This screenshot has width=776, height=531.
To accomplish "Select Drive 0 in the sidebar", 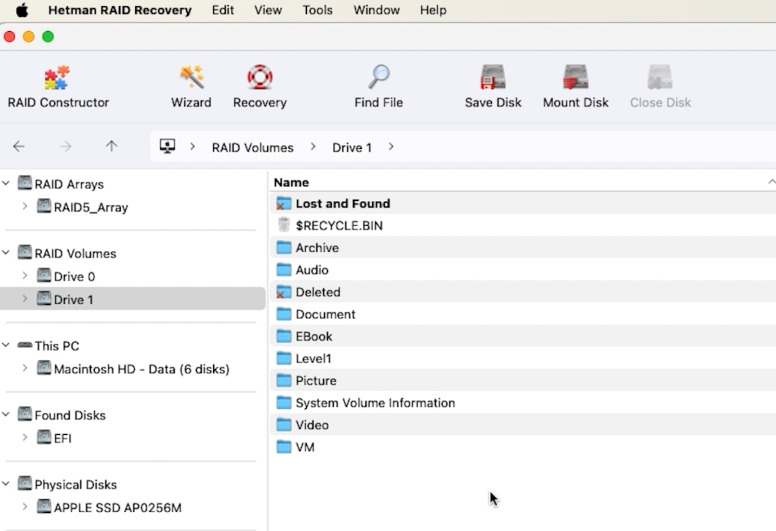I will click(74, 277).
